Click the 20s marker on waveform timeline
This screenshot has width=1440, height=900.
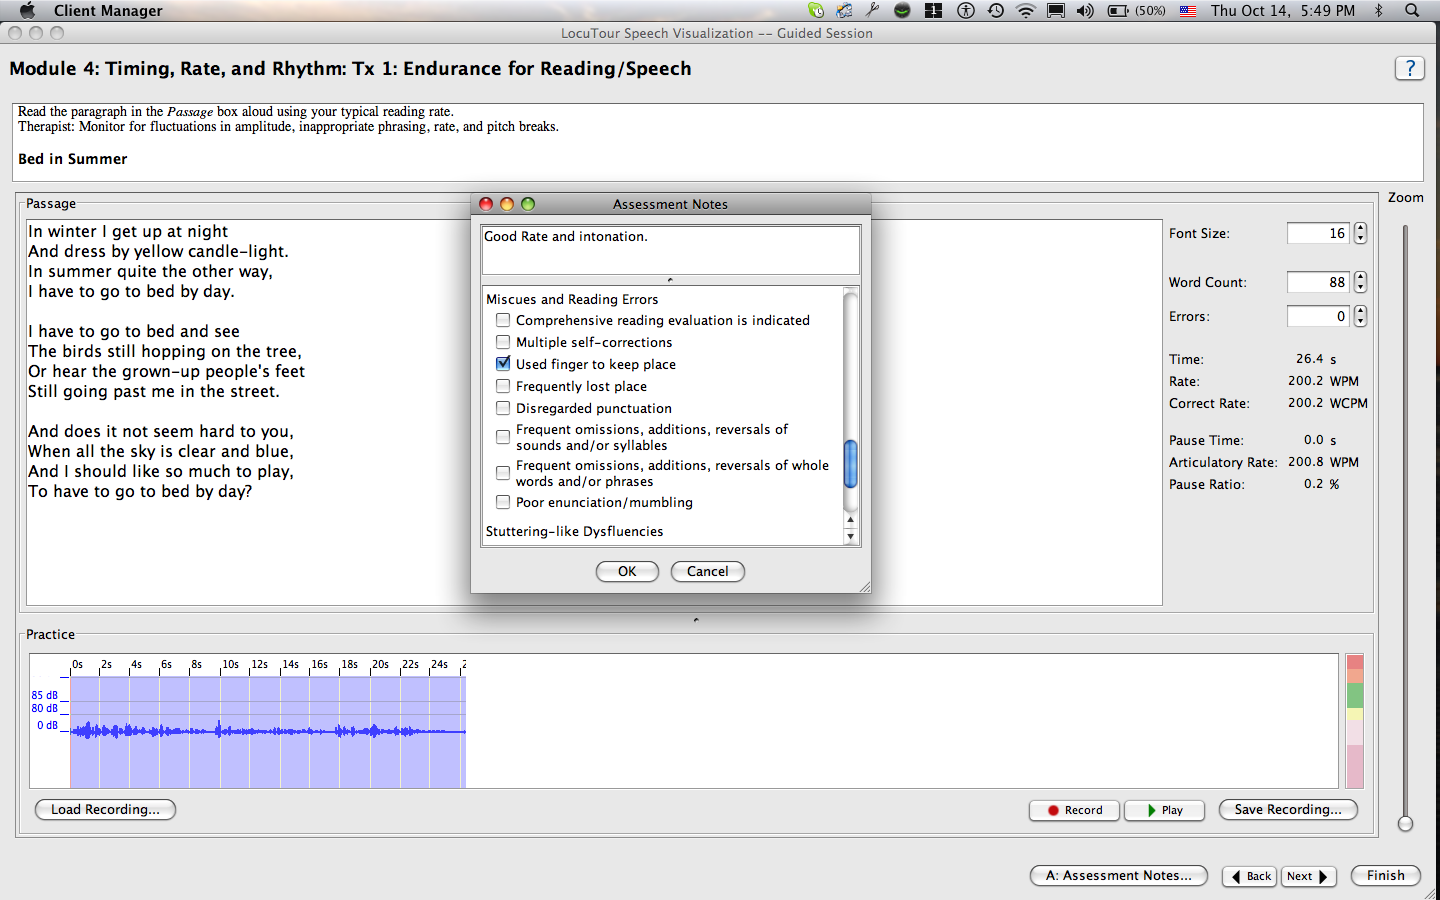(380, 664)
